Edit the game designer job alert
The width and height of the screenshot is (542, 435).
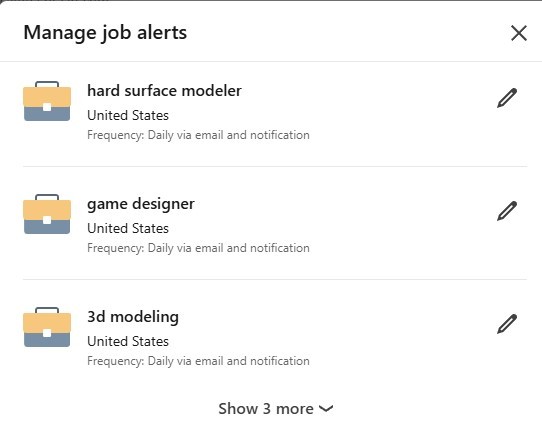click(x=507, y=211)
